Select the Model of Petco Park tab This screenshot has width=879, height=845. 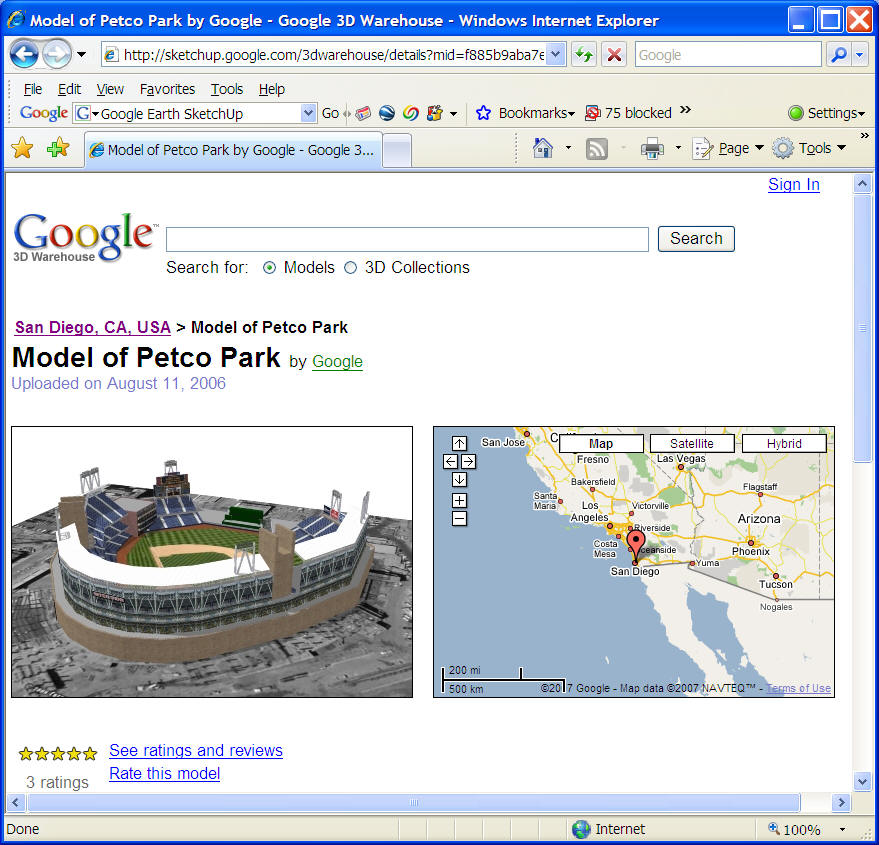coord(233,150)
